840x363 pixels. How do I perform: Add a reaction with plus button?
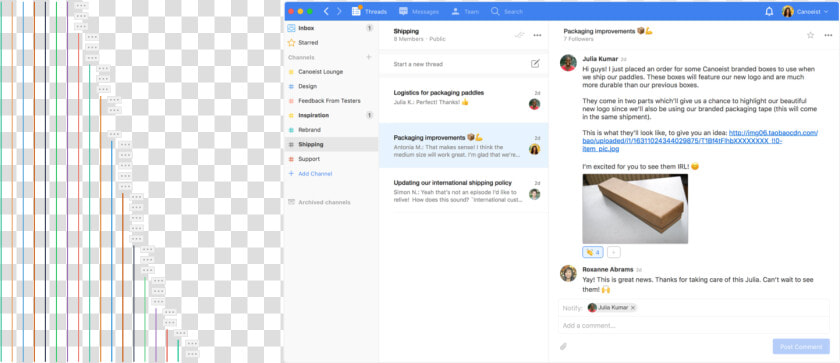[x=614, y=252]
